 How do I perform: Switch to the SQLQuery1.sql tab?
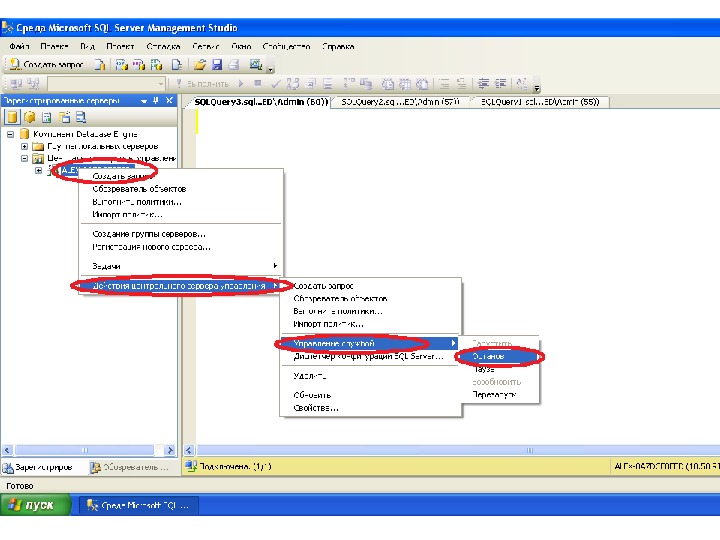[x=540, y=102]
